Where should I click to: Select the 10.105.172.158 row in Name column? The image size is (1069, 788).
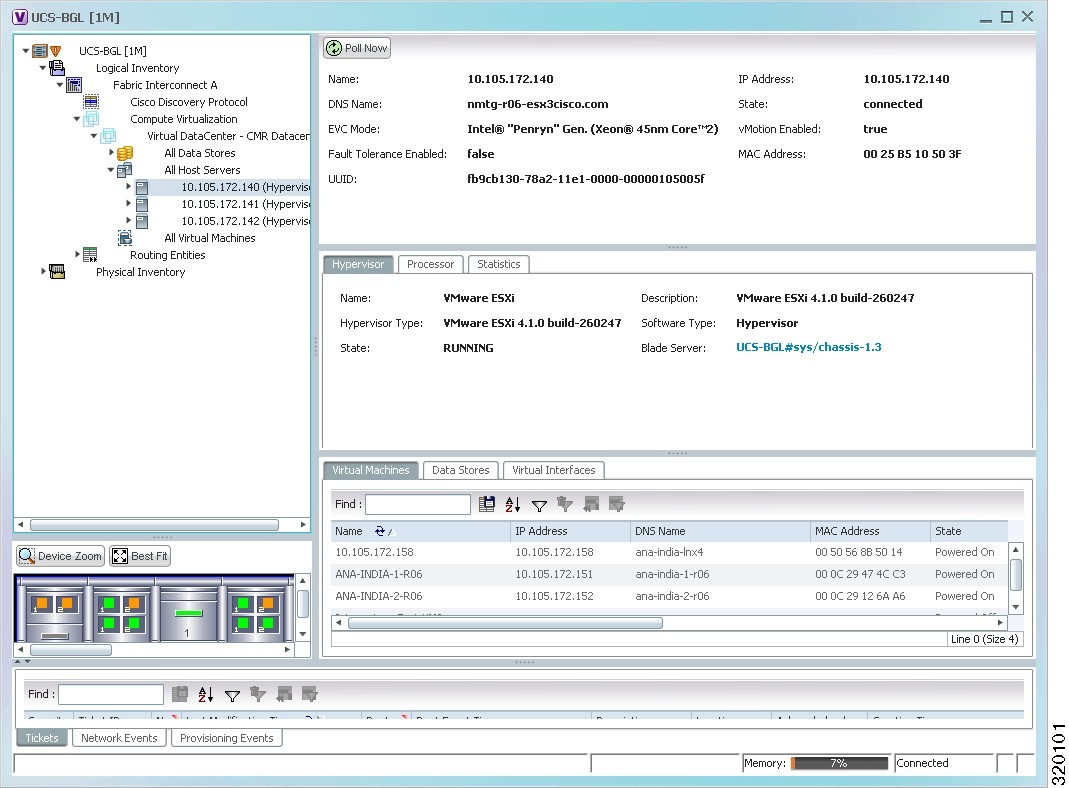pyautogui.click(x=374, y=553)
